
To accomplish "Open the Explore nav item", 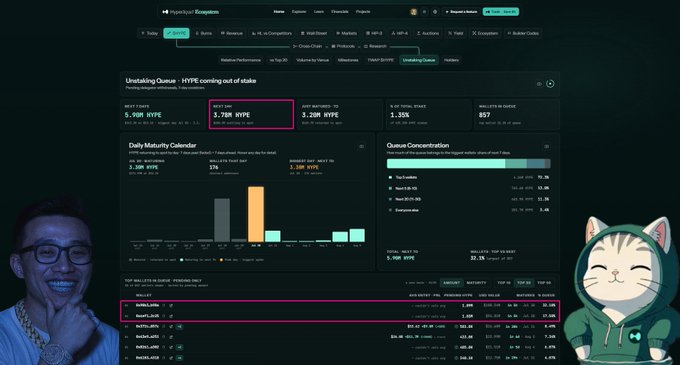I will click(299, 12).
